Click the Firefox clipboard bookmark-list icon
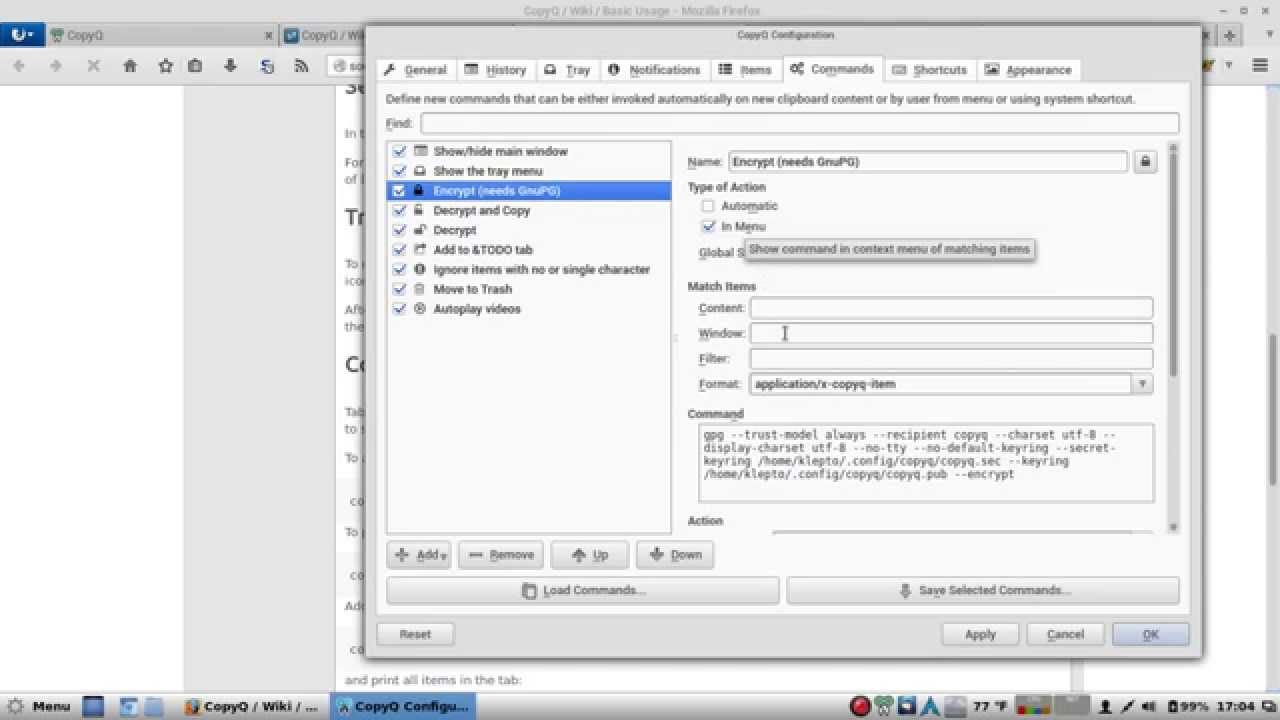The image size is (1280, 720). tap(195, 66)
